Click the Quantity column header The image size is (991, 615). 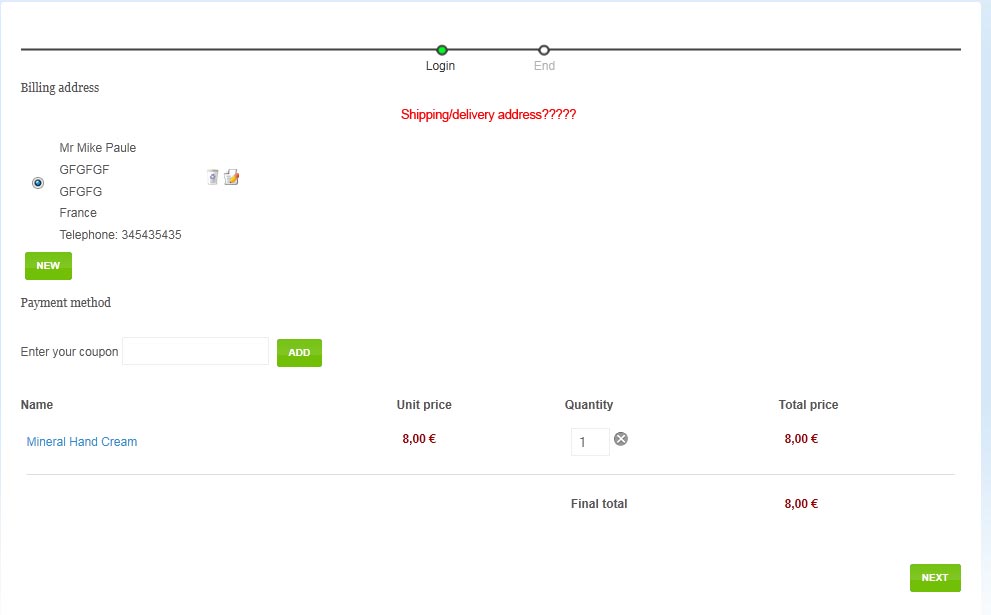point(588,405)
